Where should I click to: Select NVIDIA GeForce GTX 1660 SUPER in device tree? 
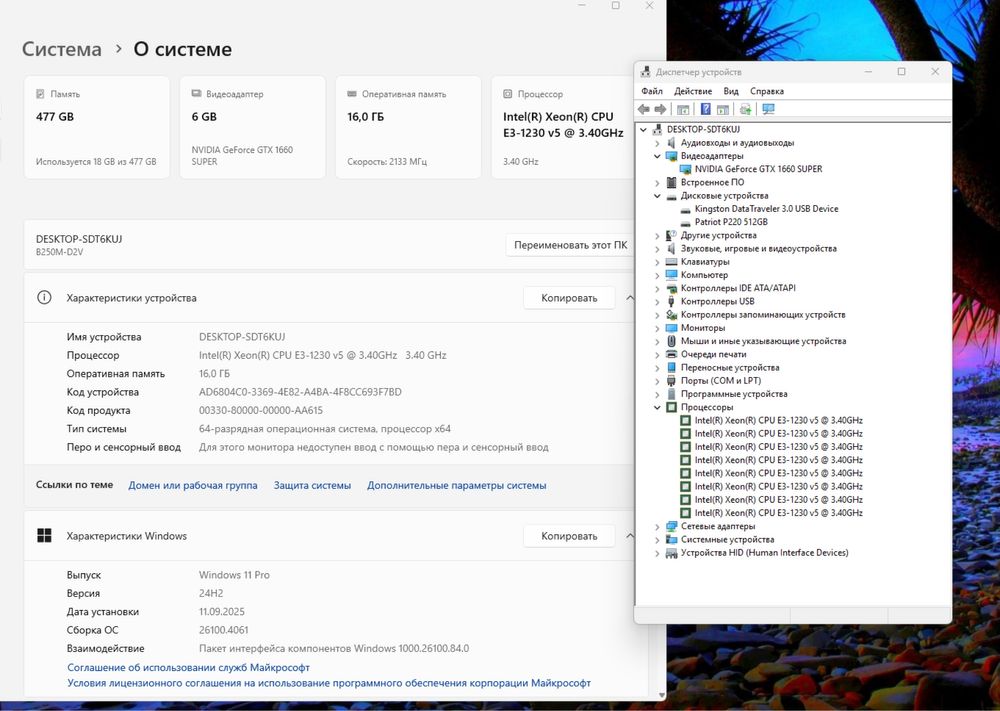(758, 169)
